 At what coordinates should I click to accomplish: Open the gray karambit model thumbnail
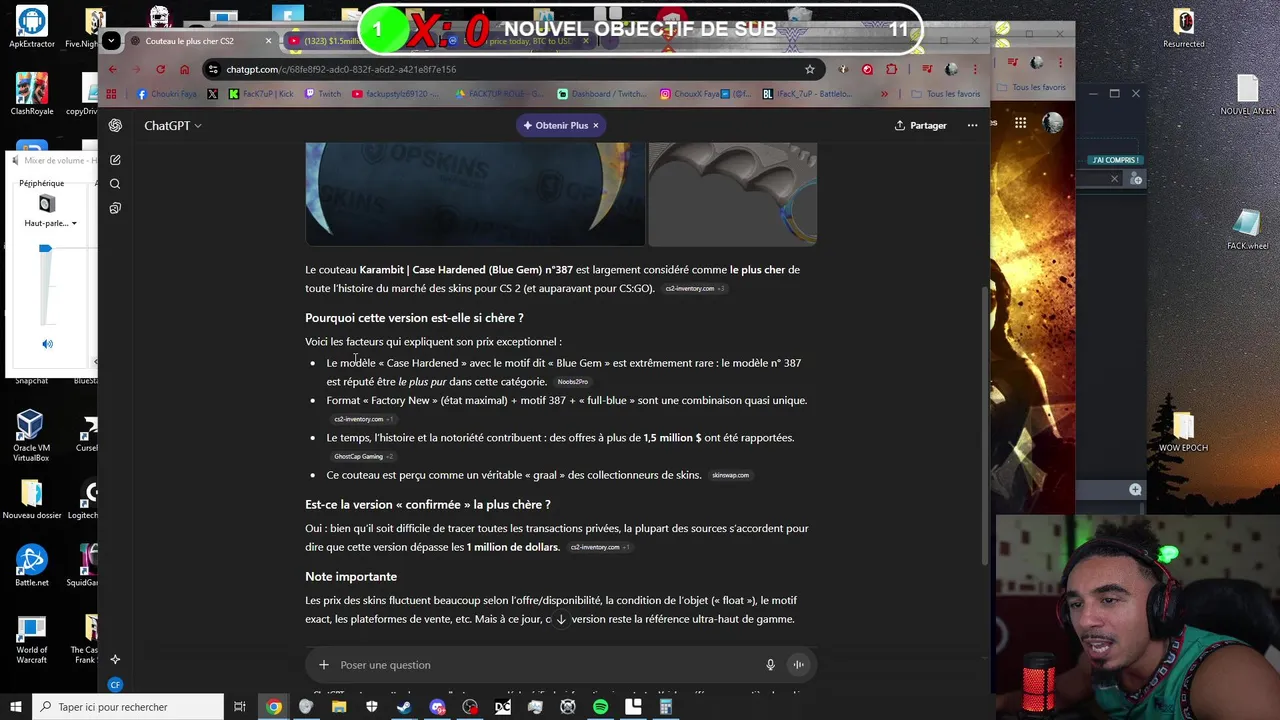pos(733,194)
